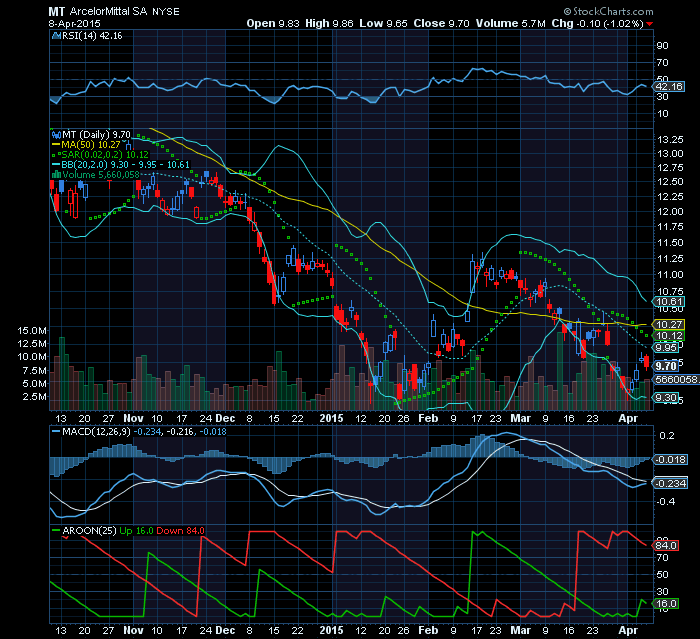Screen dimensions: 700x639
Task: Click the 42.16 RSI value tag
Action: (x=666, y=87)
